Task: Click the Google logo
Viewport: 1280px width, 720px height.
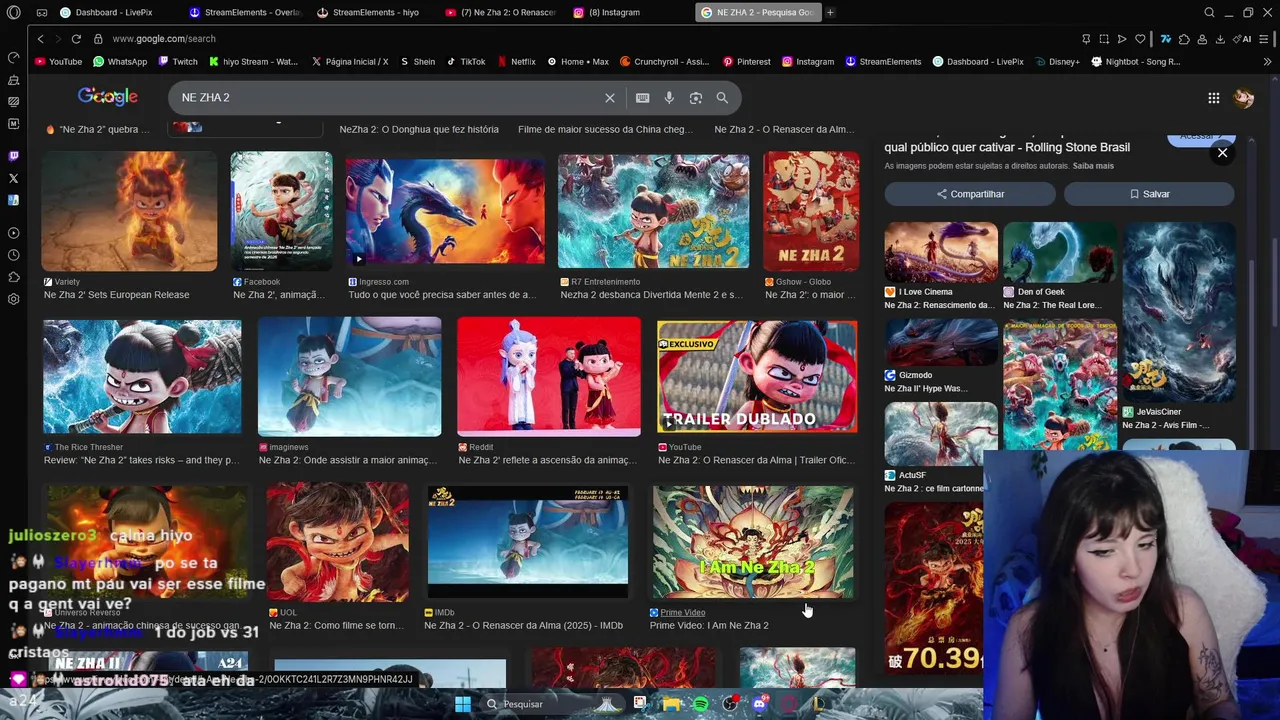Action: click(x=107, y=97)
